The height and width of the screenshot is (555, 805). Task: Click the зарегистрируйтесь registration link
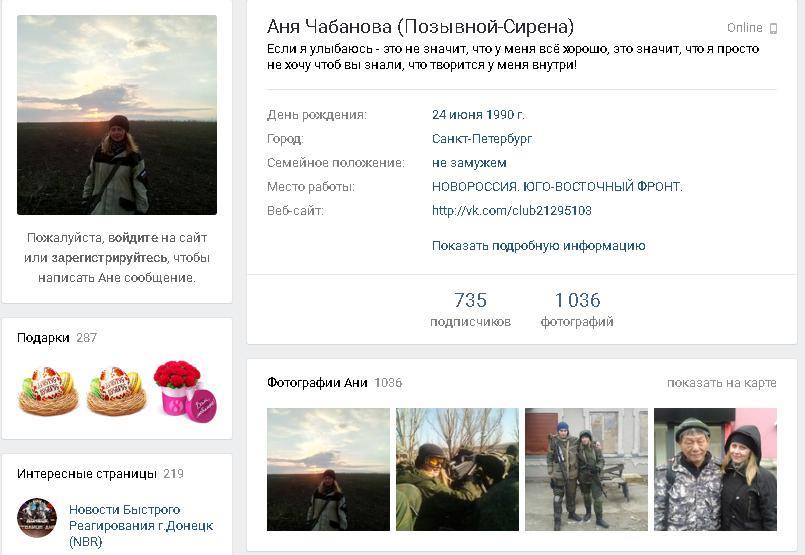coord(109,258)
